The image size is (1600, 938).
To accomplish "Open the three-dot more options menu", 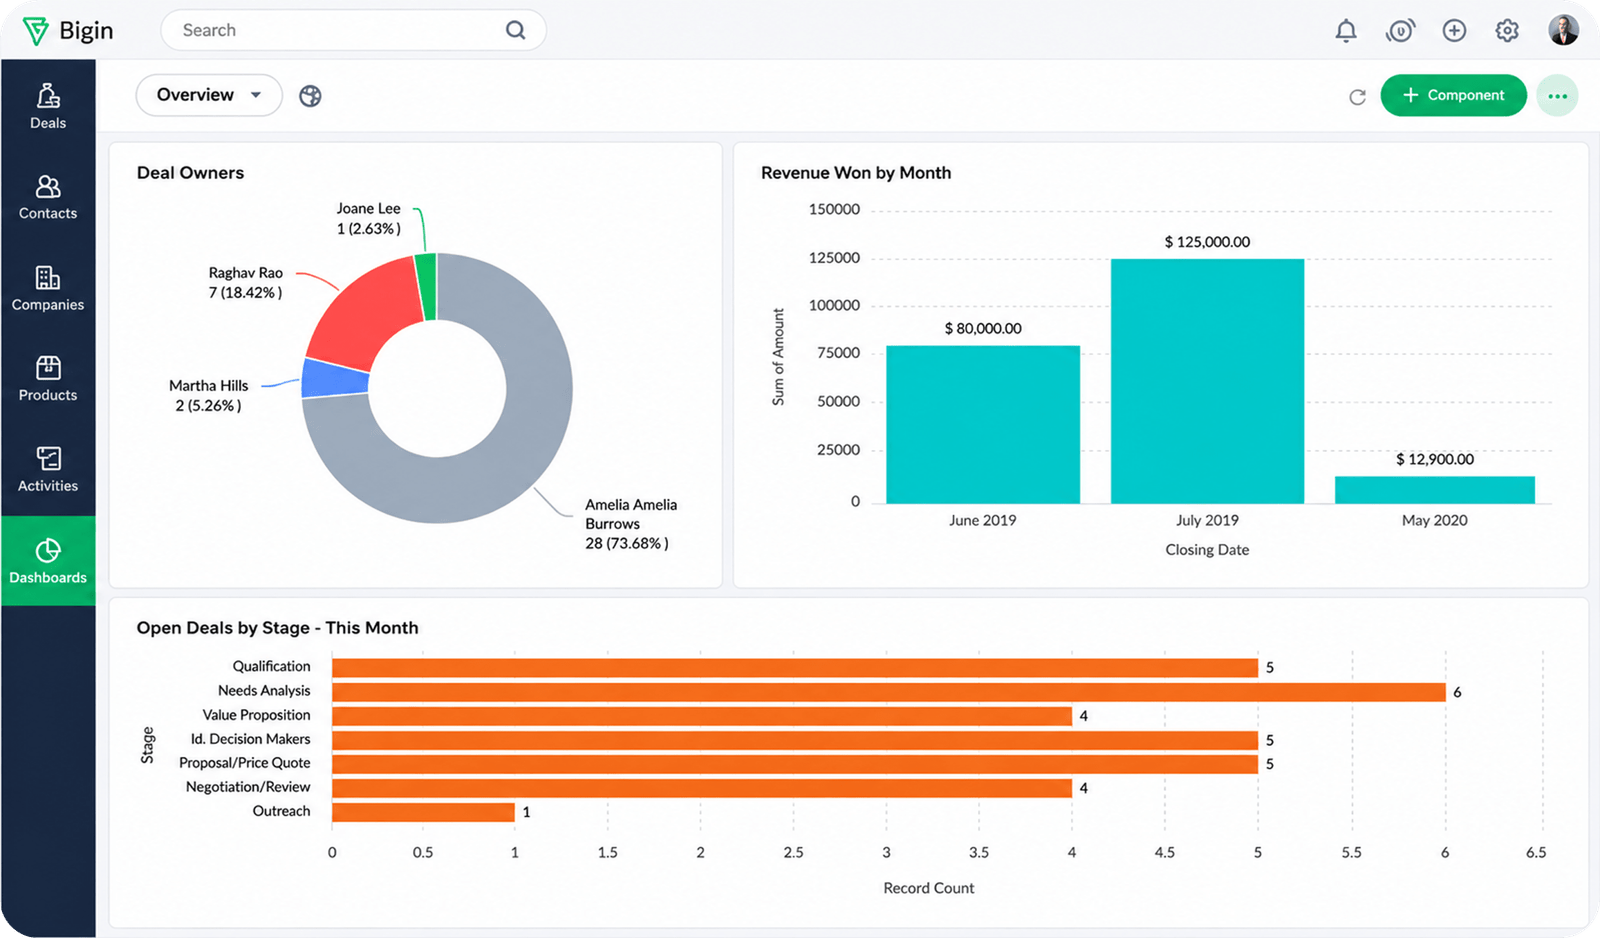I will [x=1557, y=96].
